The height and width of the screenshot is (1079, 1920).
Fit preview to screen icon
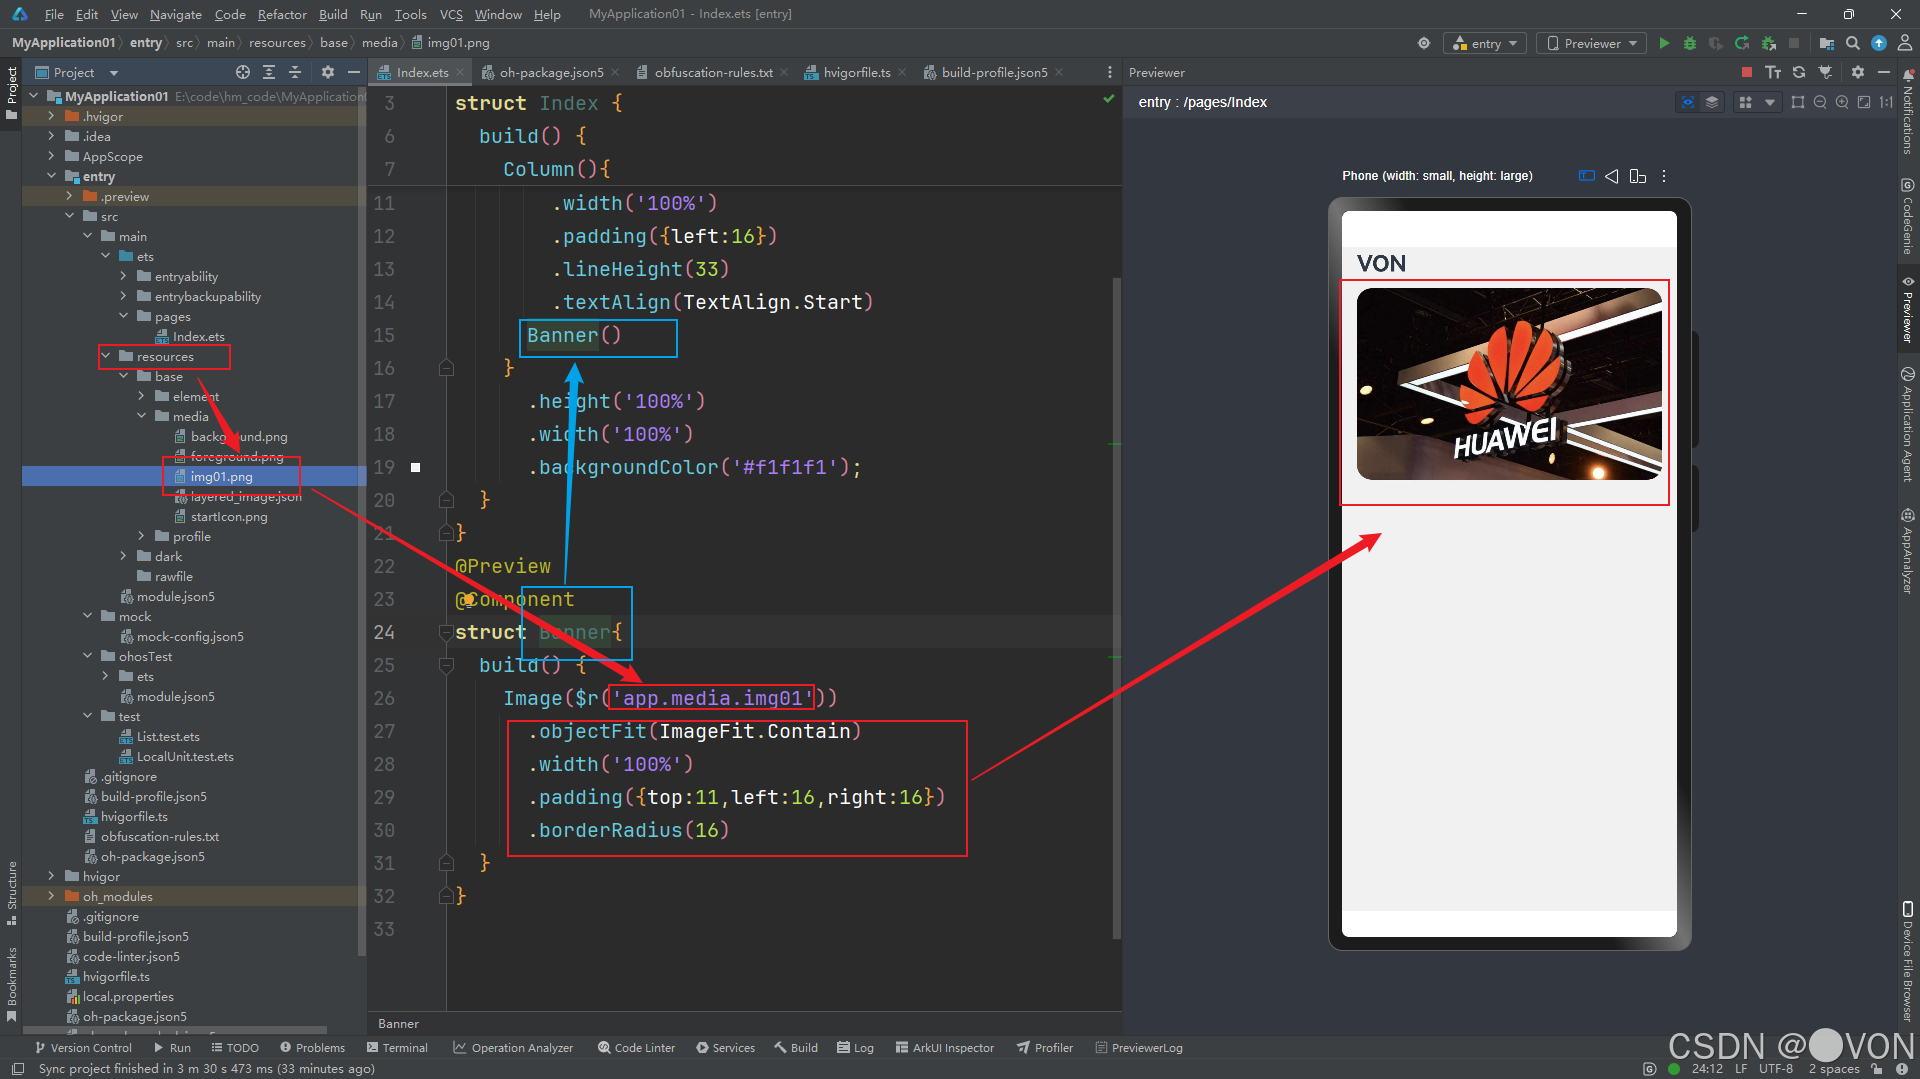pos(1864,102)
